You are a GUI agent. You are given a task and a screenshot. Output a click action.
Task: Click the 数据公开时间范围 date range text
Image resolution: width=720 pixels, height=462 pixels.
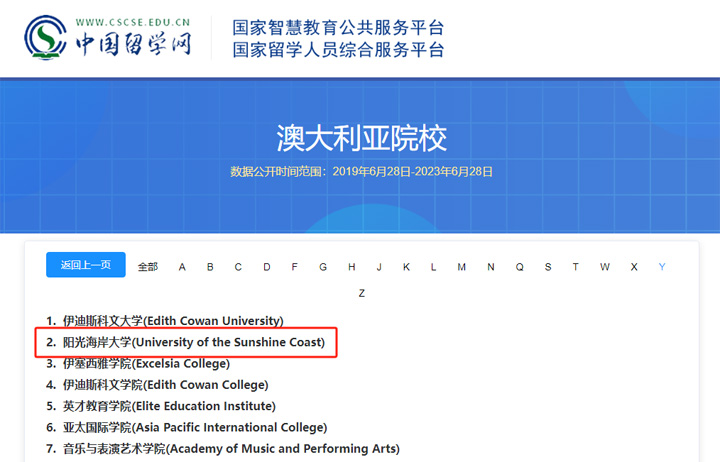(361, 172)
